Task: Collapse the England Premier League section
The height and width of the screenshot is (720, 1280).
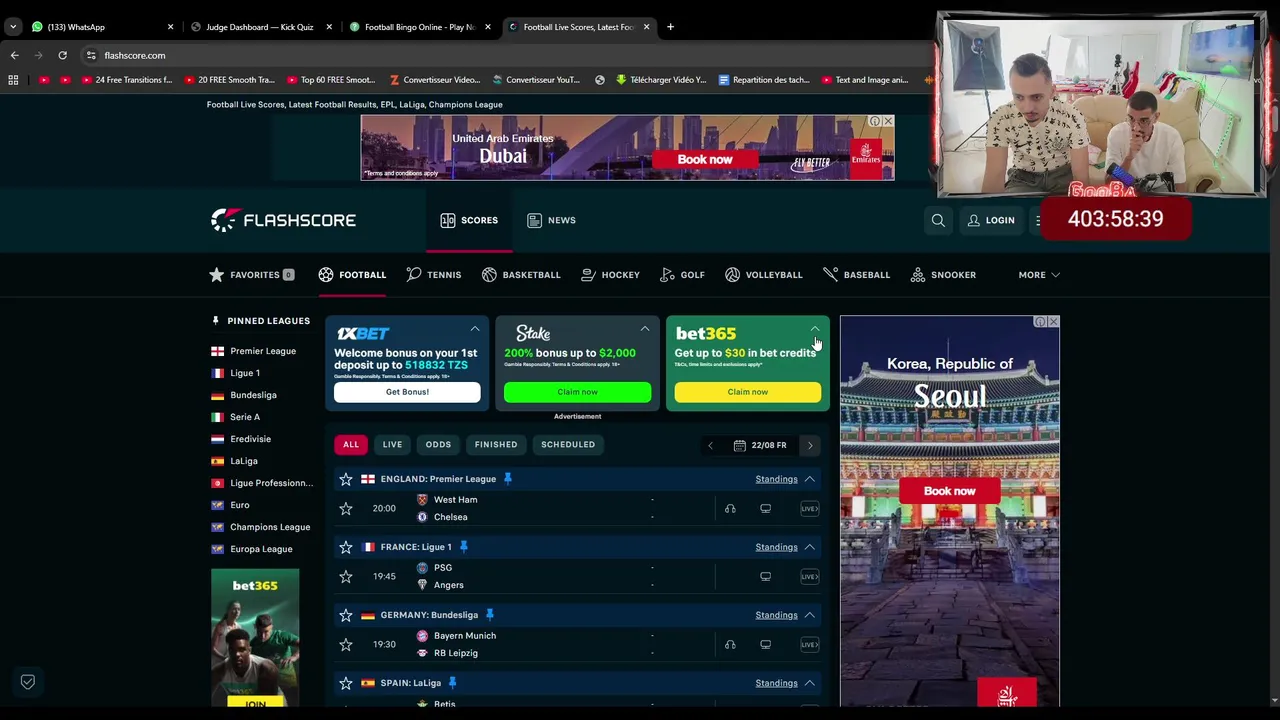Action: click(x=810, y=479)
